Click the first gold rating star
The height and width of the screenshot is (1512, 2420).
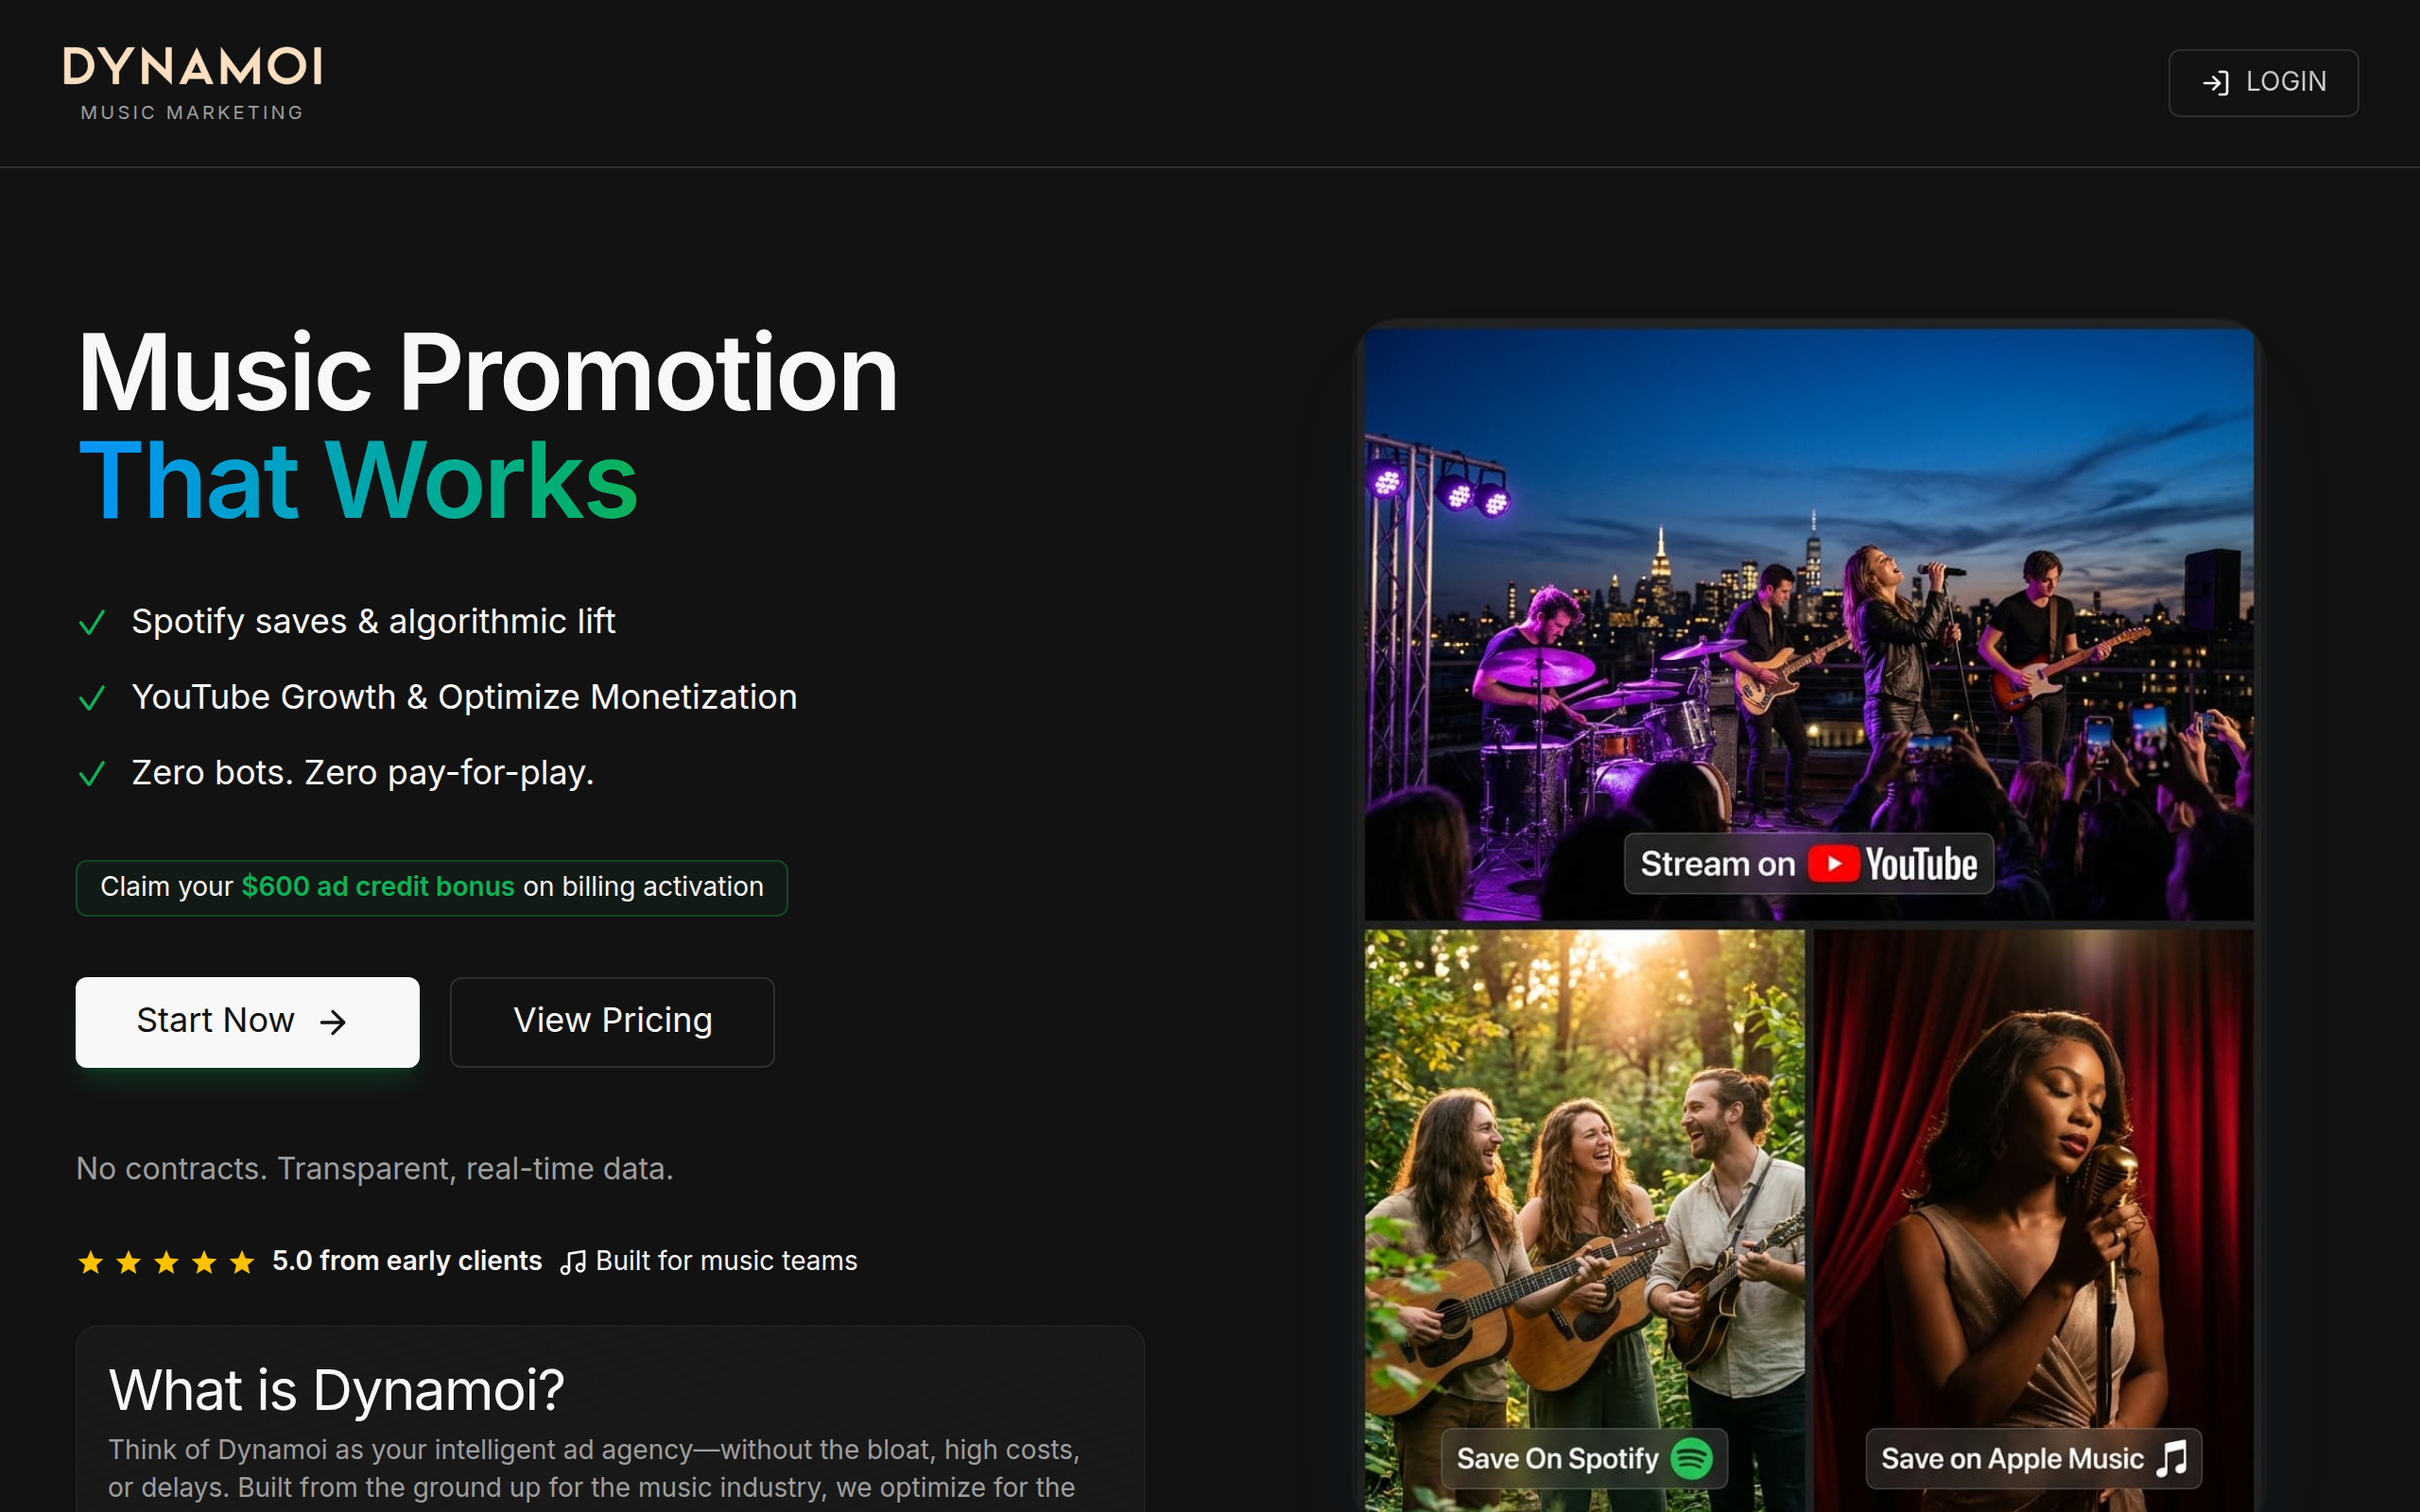coord(91,1262)
